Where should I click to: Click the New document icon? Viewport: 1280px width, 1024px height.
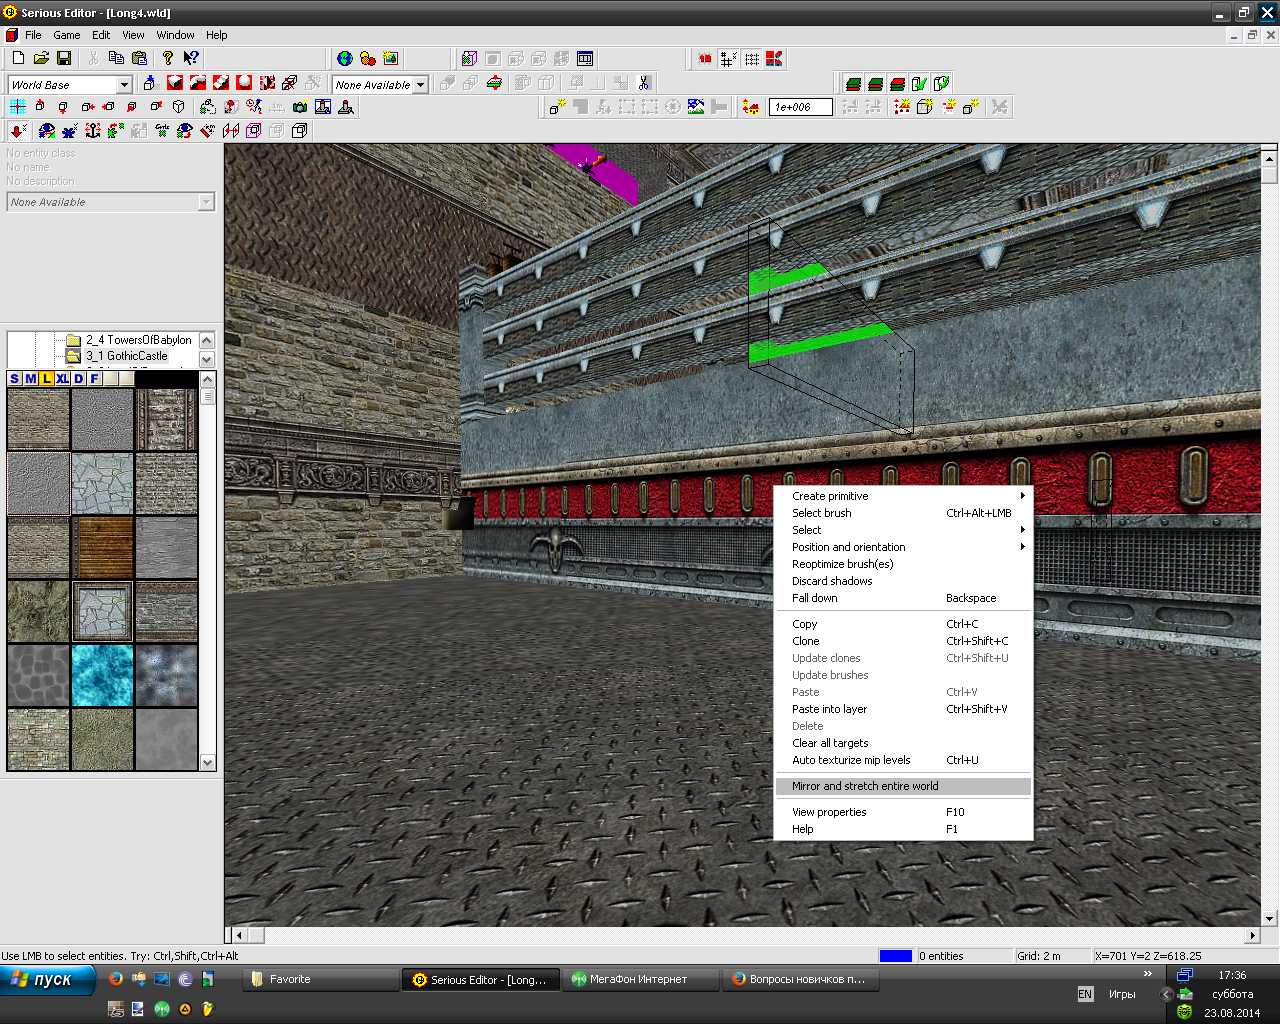click(x=18, y=59)
